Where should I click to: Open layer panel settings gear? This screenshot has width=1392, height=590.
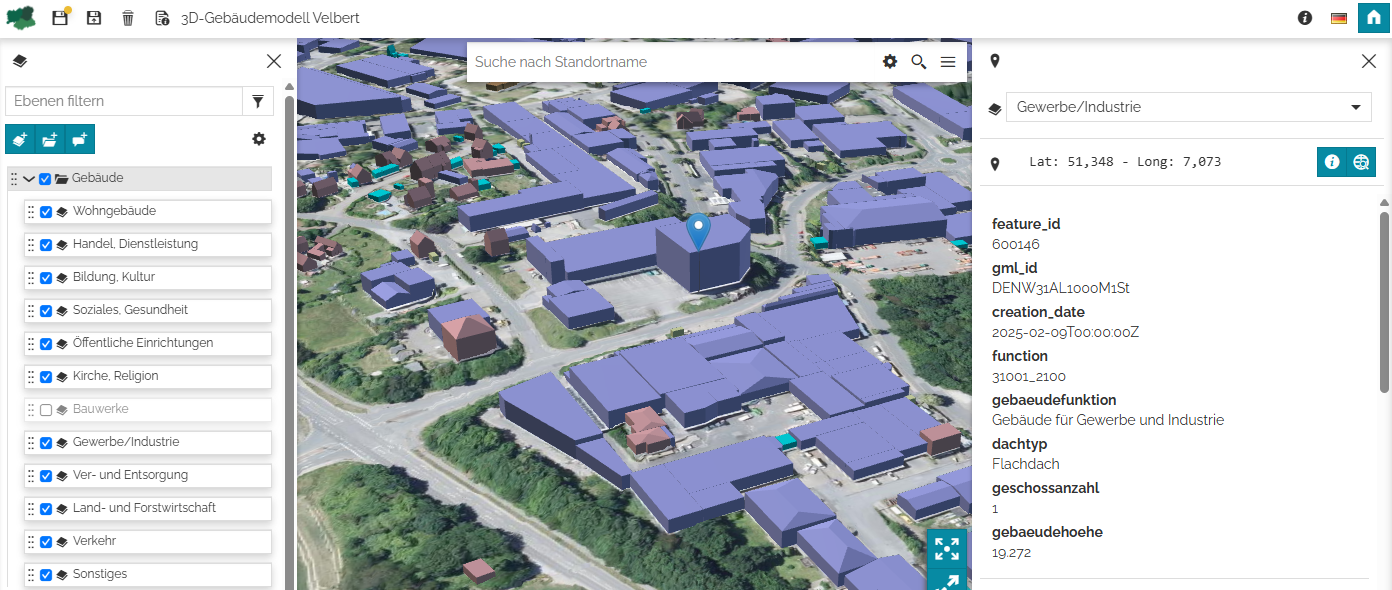(259, 139)
